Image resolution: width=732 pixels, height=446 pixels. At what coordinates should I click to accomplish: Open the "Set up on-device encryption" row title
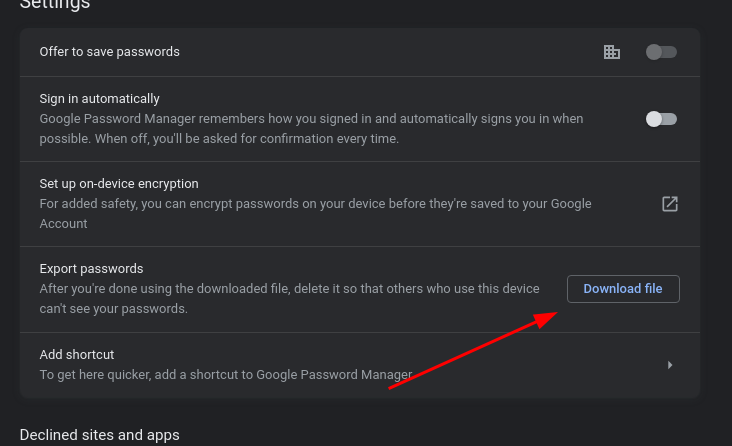[119, 184]
